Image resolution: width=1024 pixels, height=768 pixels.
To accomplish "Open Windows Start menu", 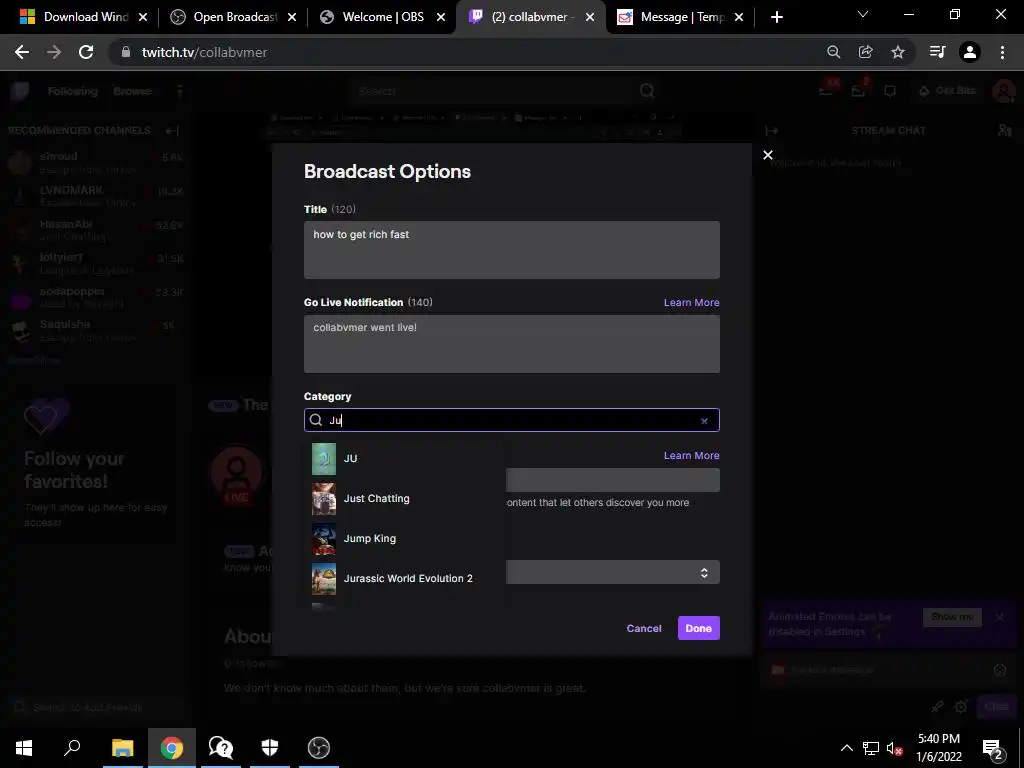I will [x=24, y=748].
